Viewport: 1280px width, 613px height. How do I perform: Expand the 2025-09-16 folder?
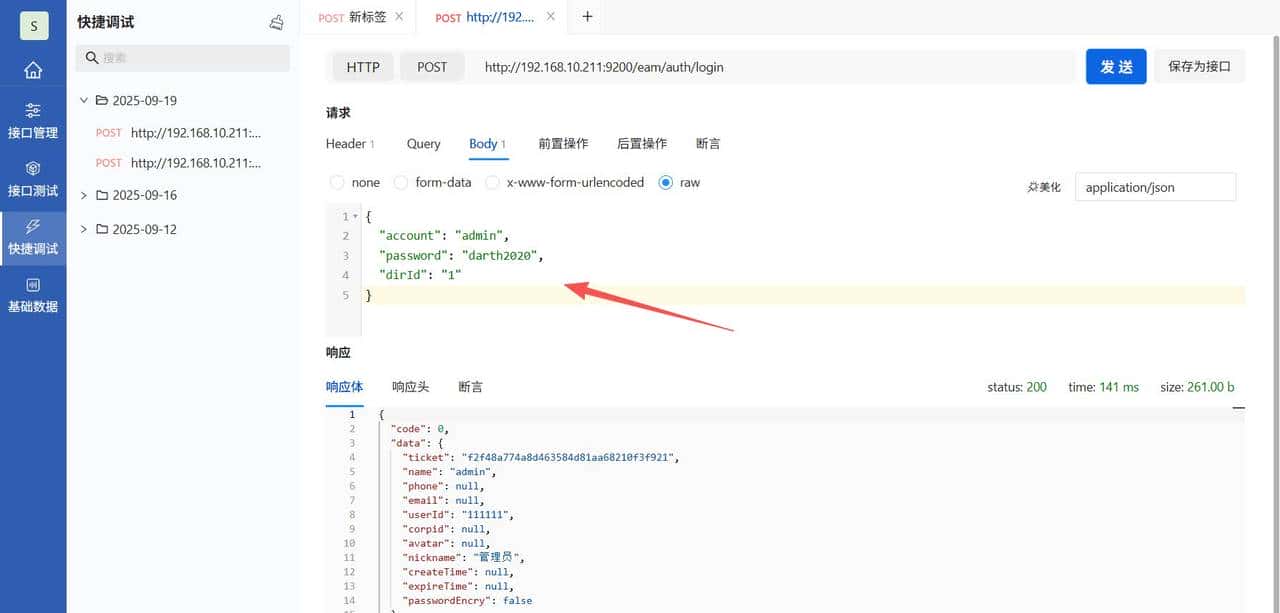[x=84, y=195]
